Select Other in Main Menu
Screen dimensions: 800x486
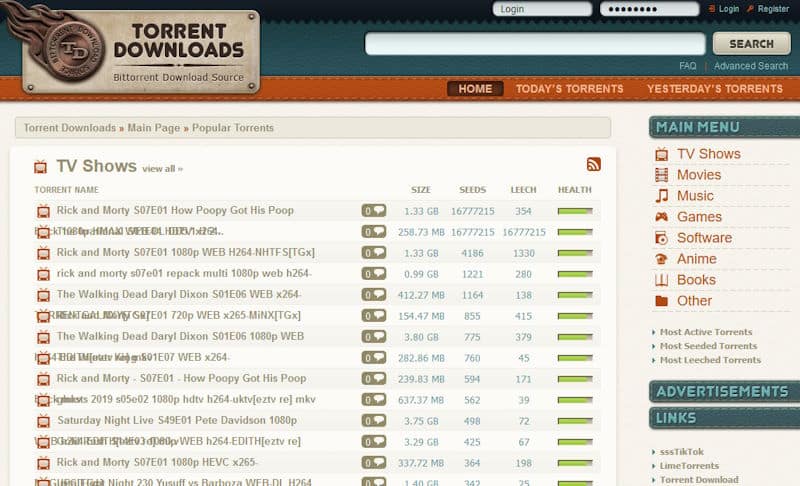pyautogui.click(x=694, y=301)
